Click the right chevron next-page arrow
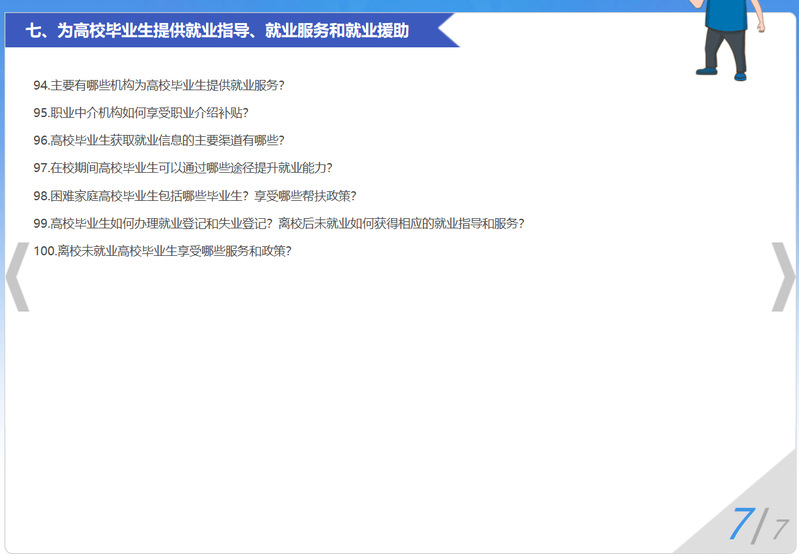Screen dimensions: 799x554 tap(782, 277)
